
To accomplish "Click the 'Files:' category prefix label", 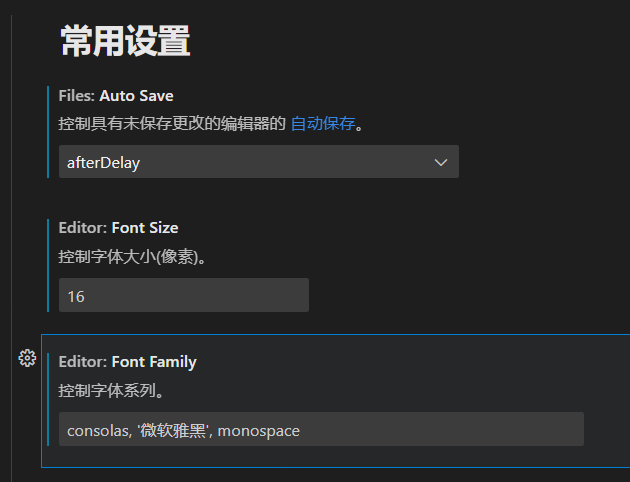I will tap(77, 96).
